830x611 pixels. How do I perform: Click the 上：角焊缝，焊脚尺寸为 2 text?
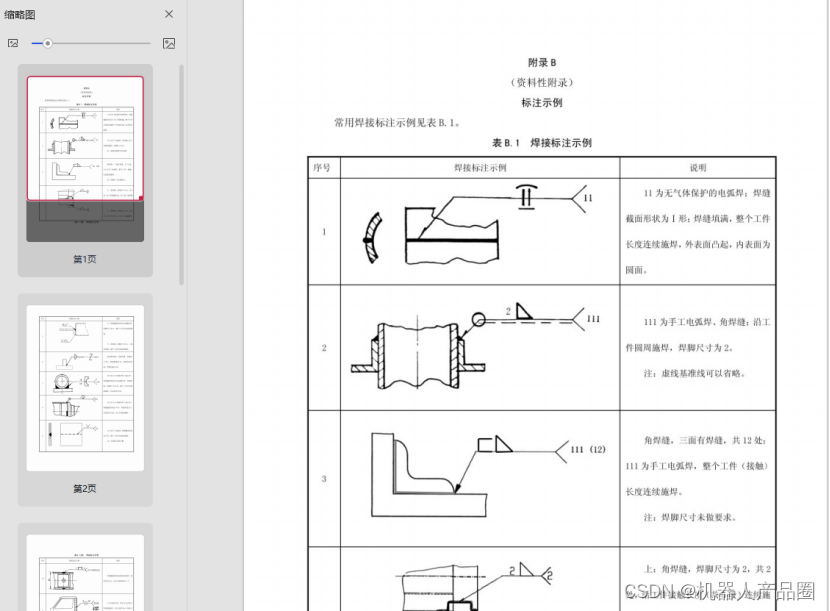[707, 569]
